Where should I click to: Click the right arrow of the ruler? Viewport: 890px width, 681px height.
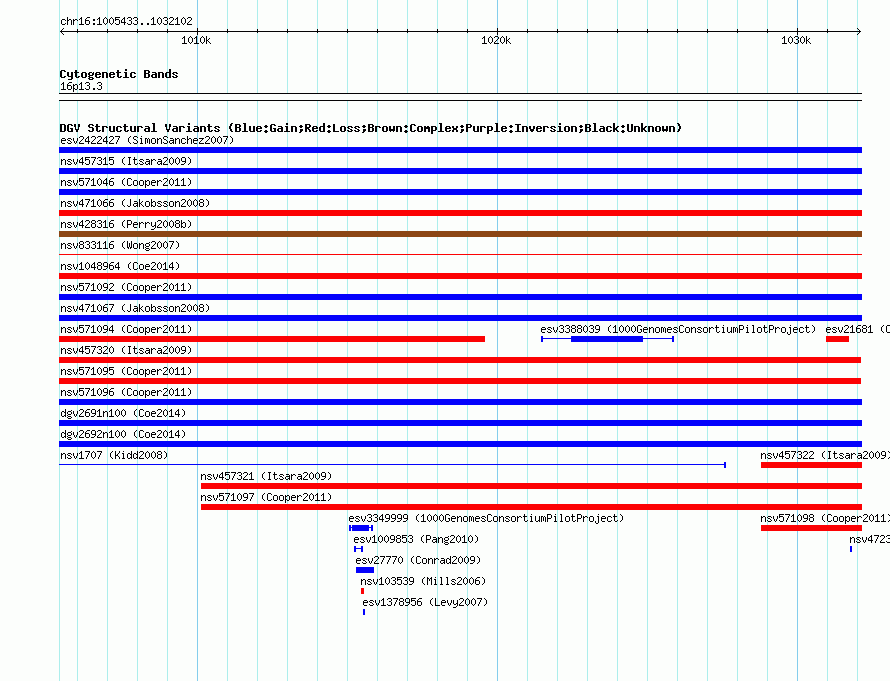click(859, 31)
